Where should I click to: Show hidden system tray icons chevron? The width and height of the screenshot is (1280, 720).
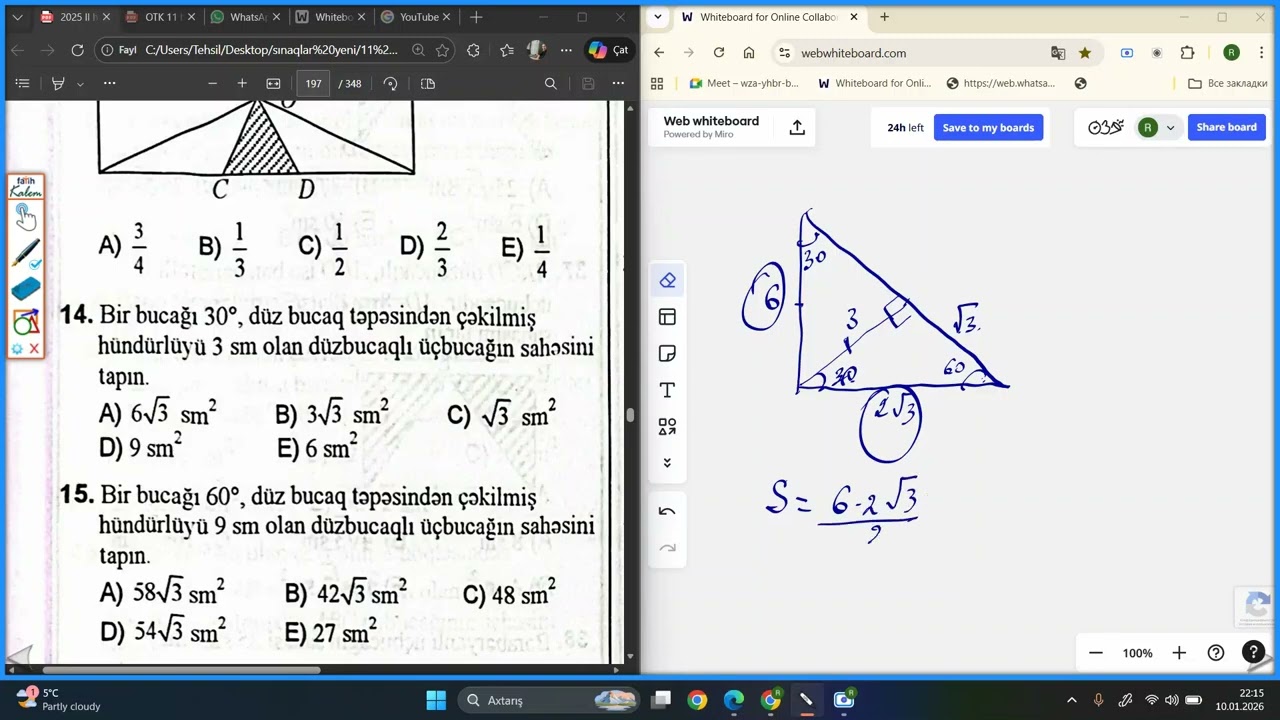click(1072, 700)
